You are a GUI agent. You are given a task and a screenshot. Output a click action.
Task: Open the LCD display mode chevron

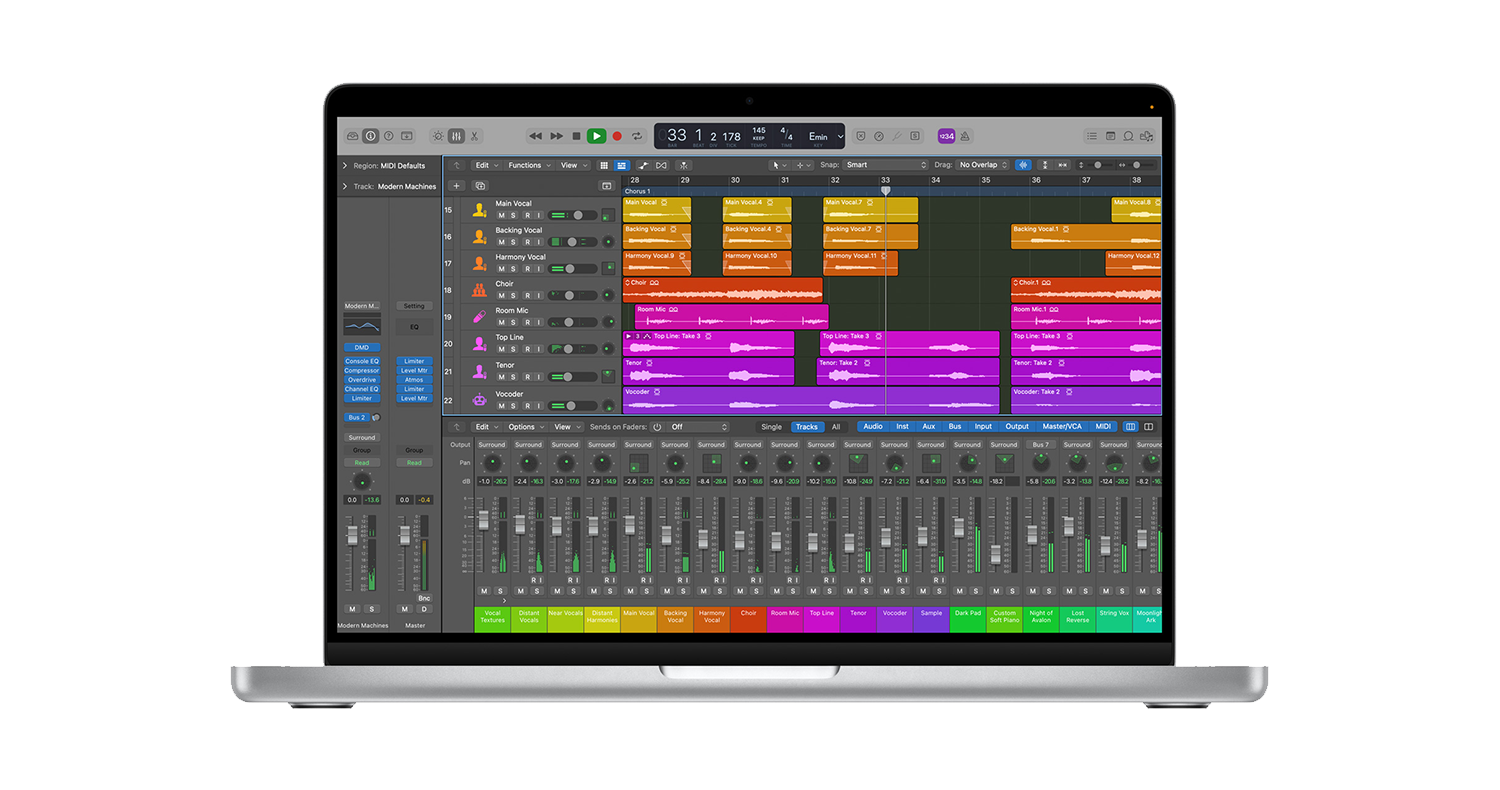tap(840, 136)
